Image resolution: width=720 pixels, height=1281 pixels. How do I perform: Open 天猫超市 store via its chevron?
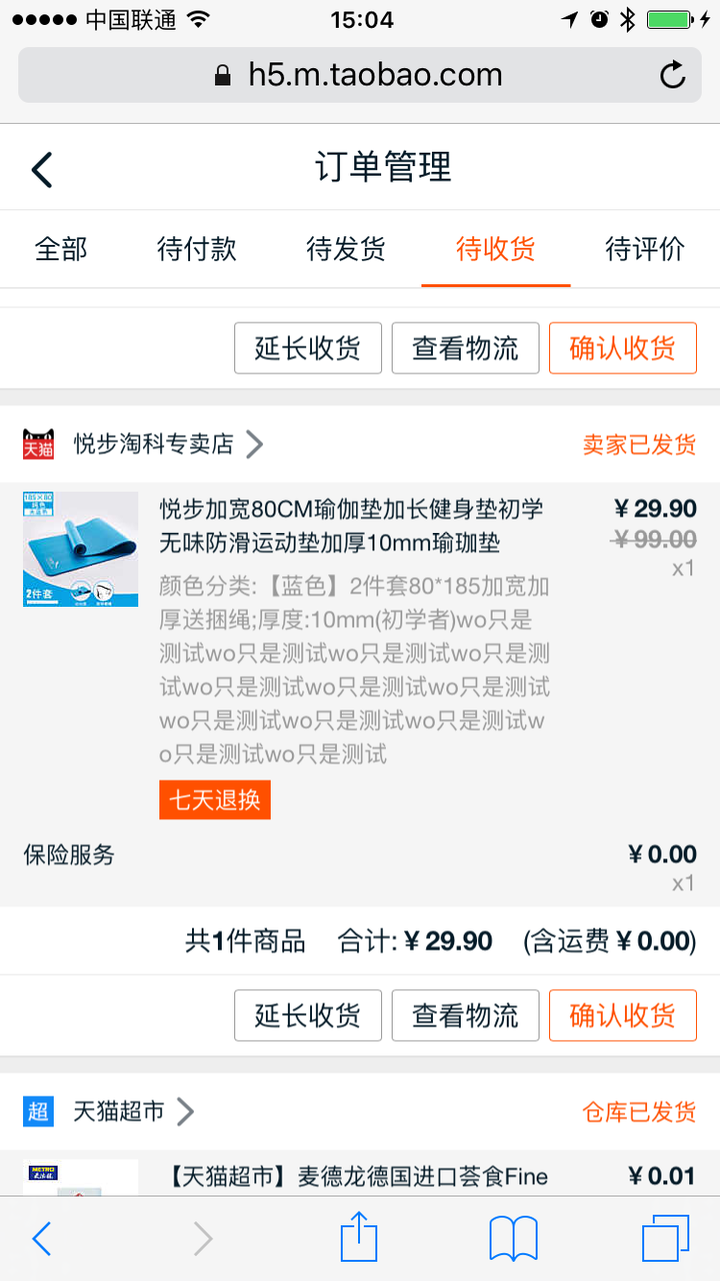pyautogui.click(x=186, y=1111)
